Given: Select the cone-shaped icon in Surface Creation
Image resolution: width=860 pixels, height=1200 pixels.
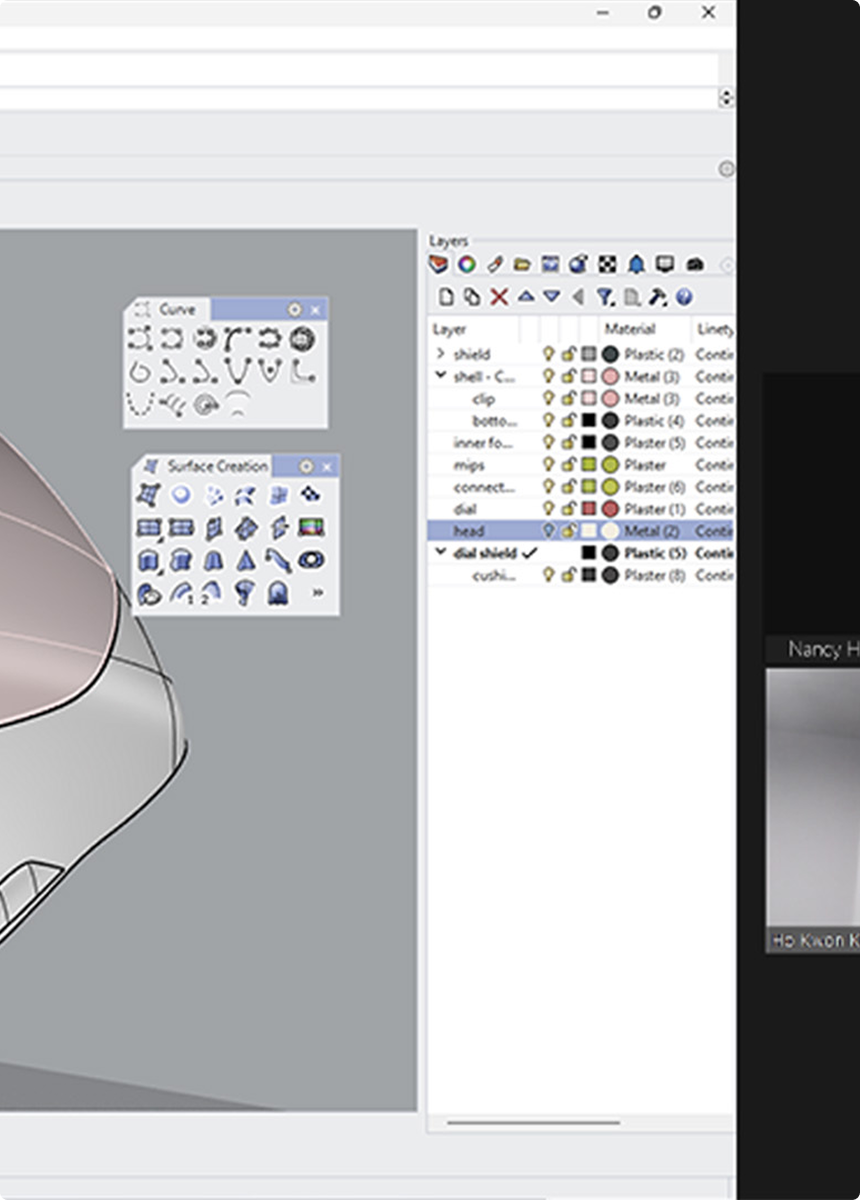Looking at the screenshot, I should [245, 561].
